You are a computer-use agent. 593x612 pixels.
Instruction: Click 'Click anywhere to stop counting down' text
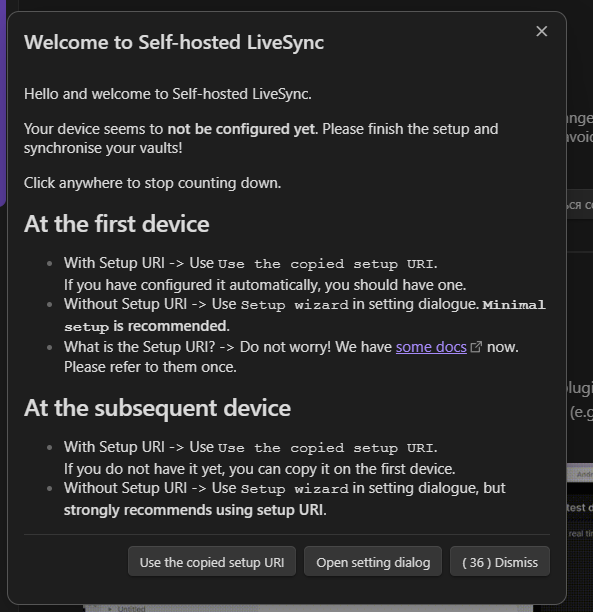(x=153, y=183)
